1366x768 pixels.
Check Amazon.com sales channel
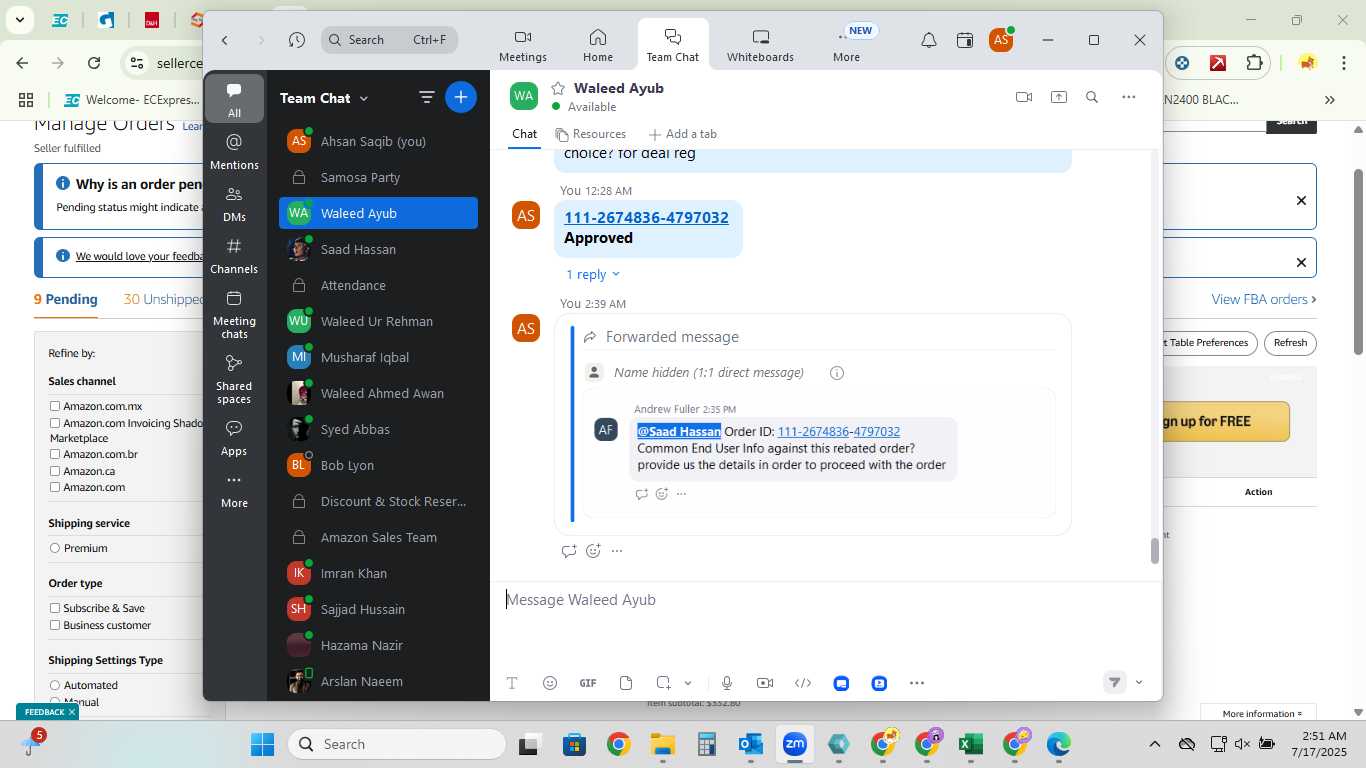point(55,487)
